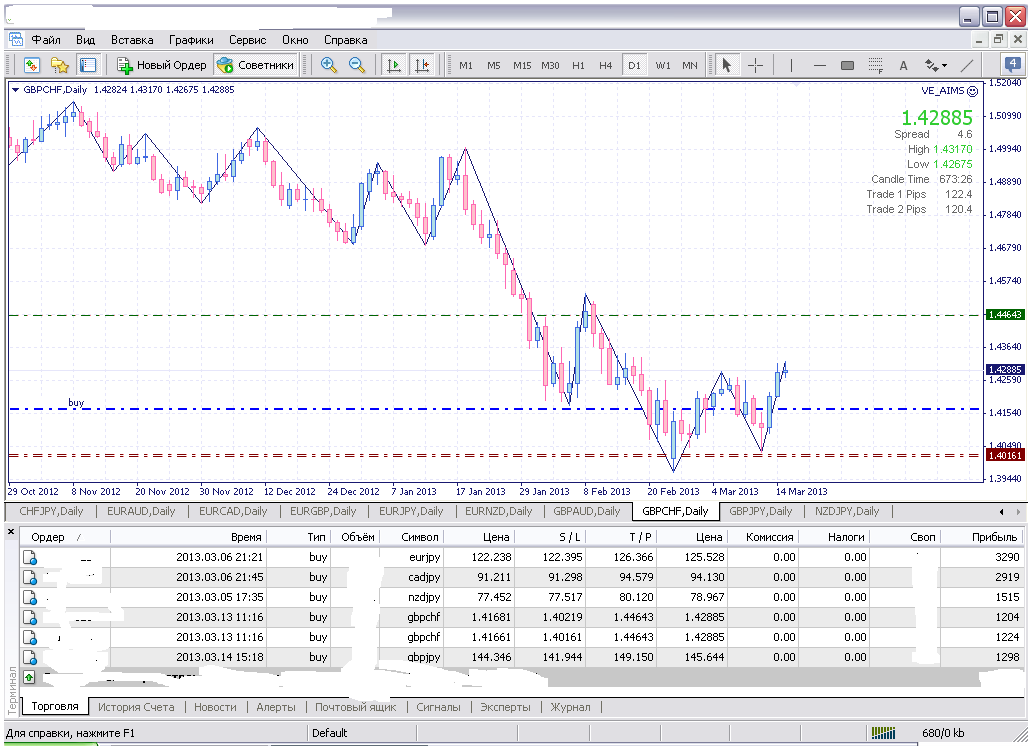Select the M5 timeframe
The width and height of the screenshot is (1032, 746).
click(494, 65)
